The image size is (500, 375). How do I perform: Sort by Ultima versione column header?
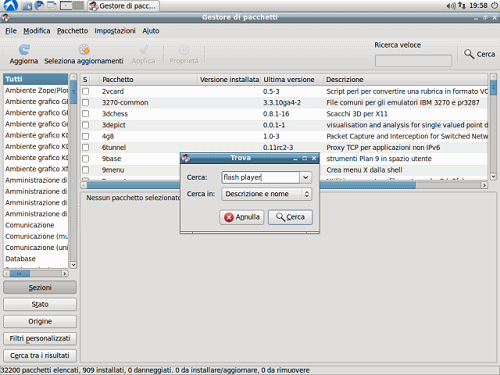(292, 80)
